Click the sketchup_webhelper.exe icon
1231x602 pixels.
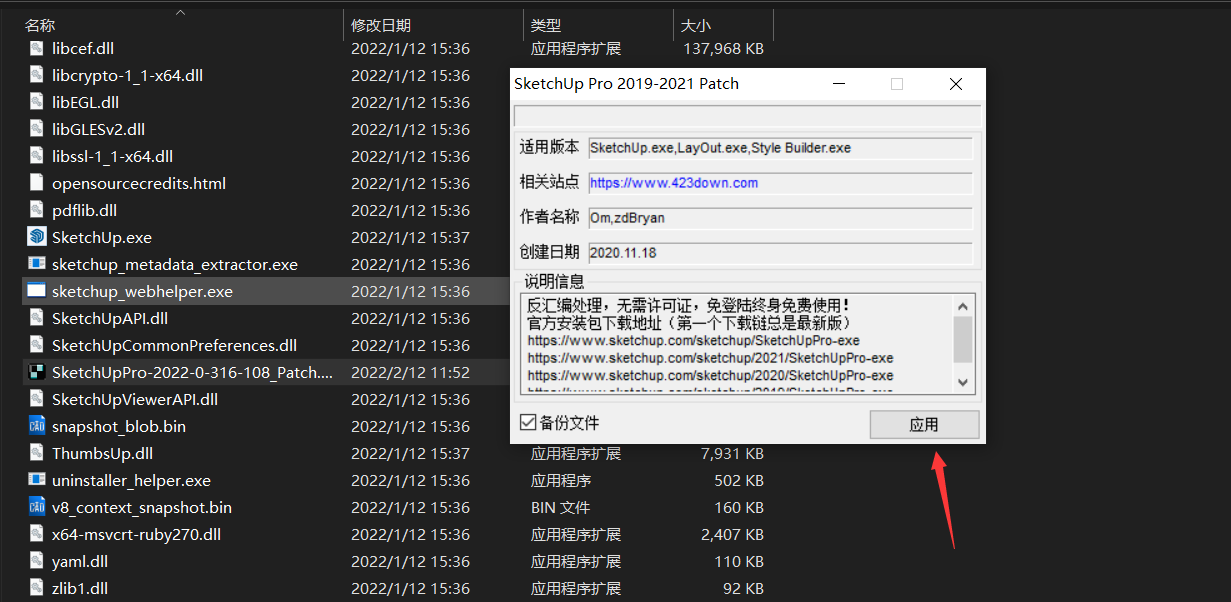tap(36, 291)
